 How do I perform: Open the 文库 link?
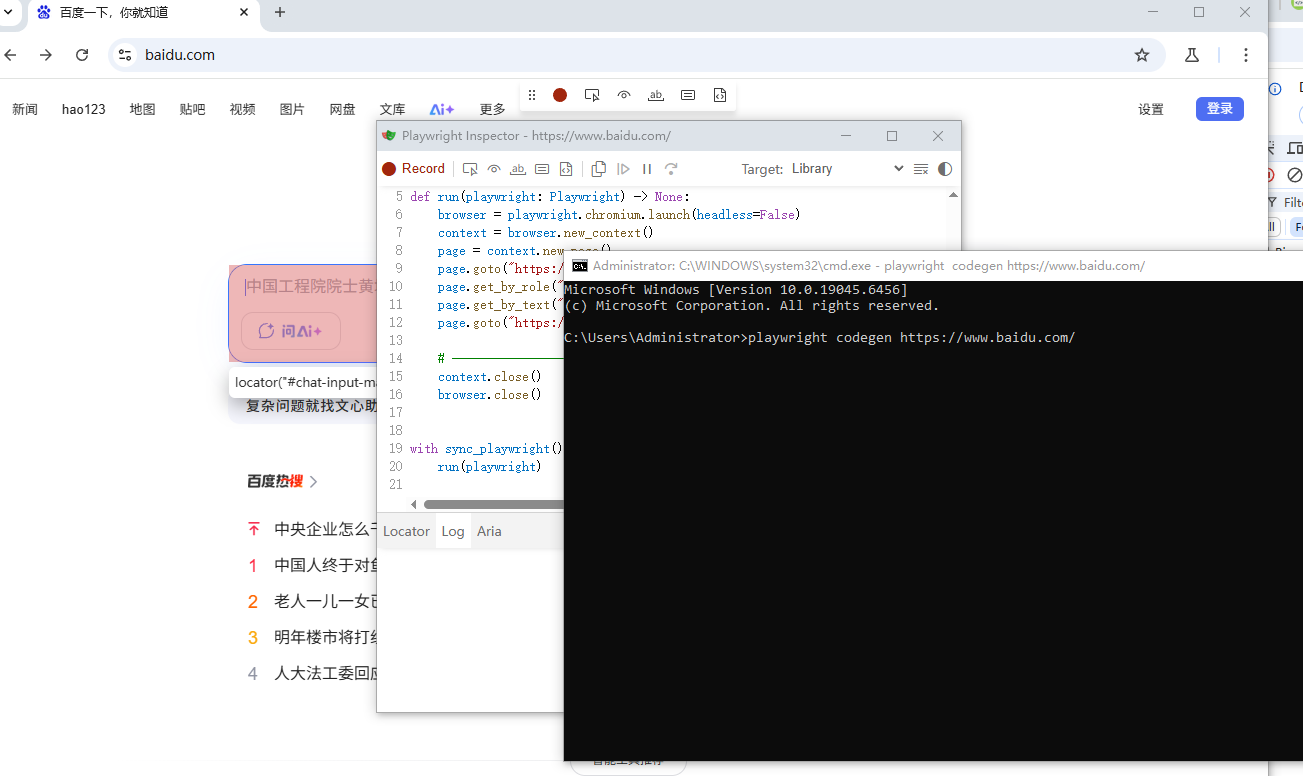coord(392,109)
